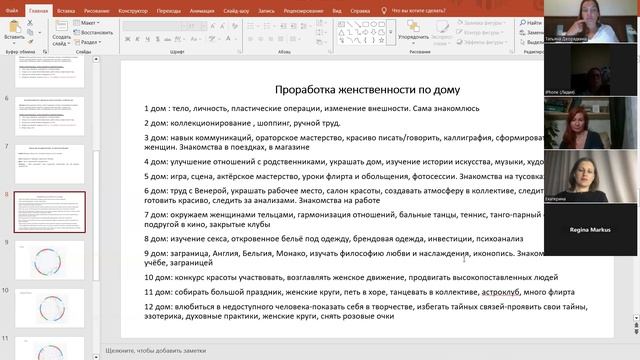The width and height of the screenshot is (640, 360).
Task: Toggle italic К formatting
Action: coord(138,39)
